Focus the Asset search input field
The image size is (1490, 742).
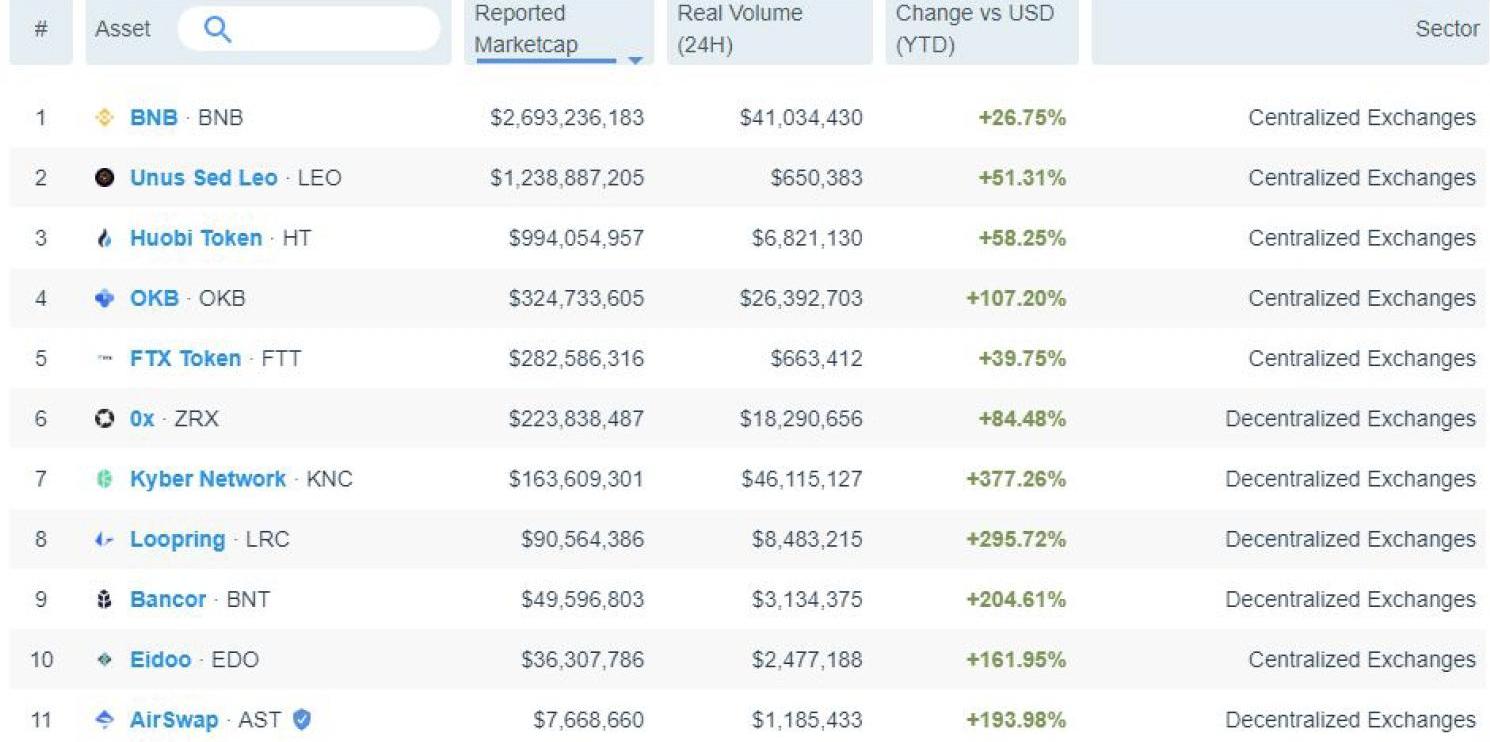[330, 30]
